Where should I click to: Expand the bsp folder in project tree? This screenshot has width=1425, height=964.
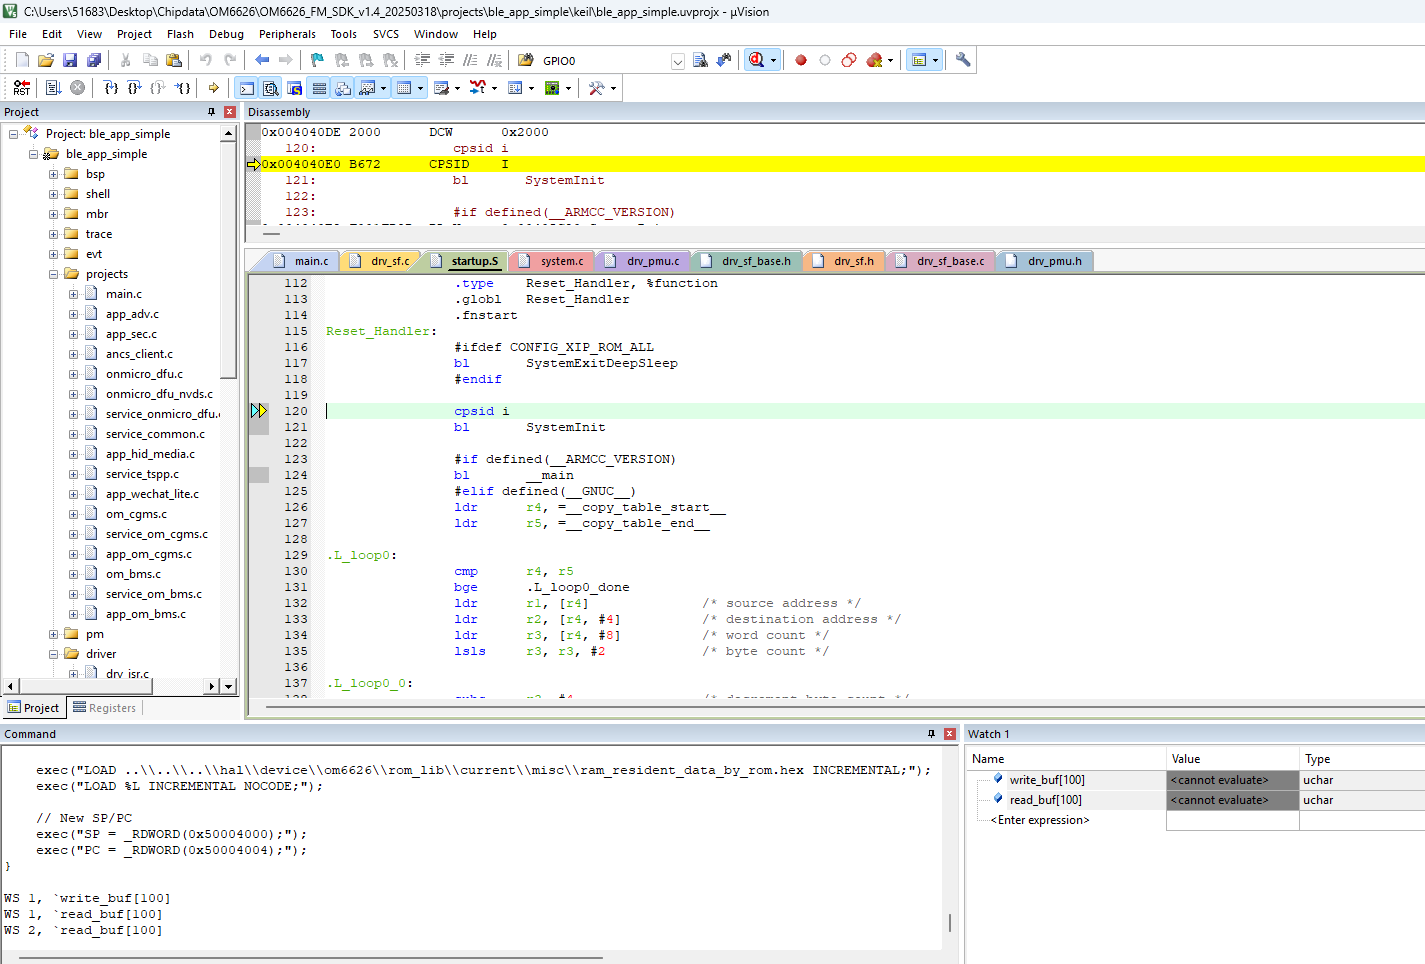pos(54,174)
